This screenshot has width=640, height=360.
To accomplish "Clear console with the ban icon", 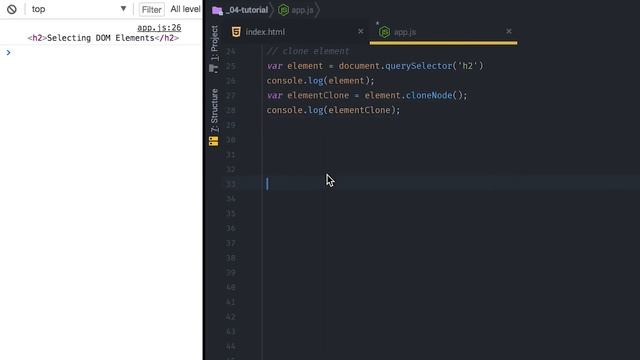I will click(11, 9).
